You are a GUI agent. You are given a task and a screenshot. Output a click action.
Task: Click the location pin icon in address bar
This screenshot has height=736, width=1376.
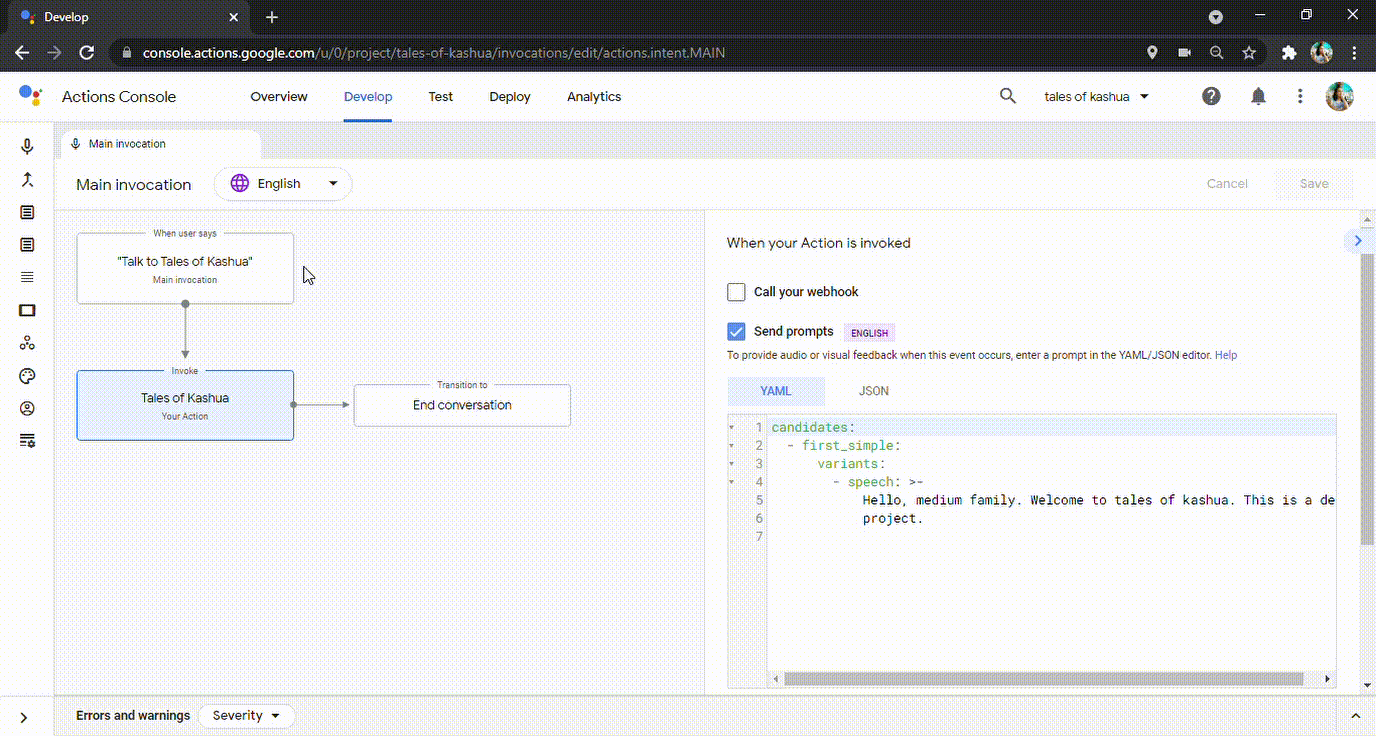point(1152,53)
